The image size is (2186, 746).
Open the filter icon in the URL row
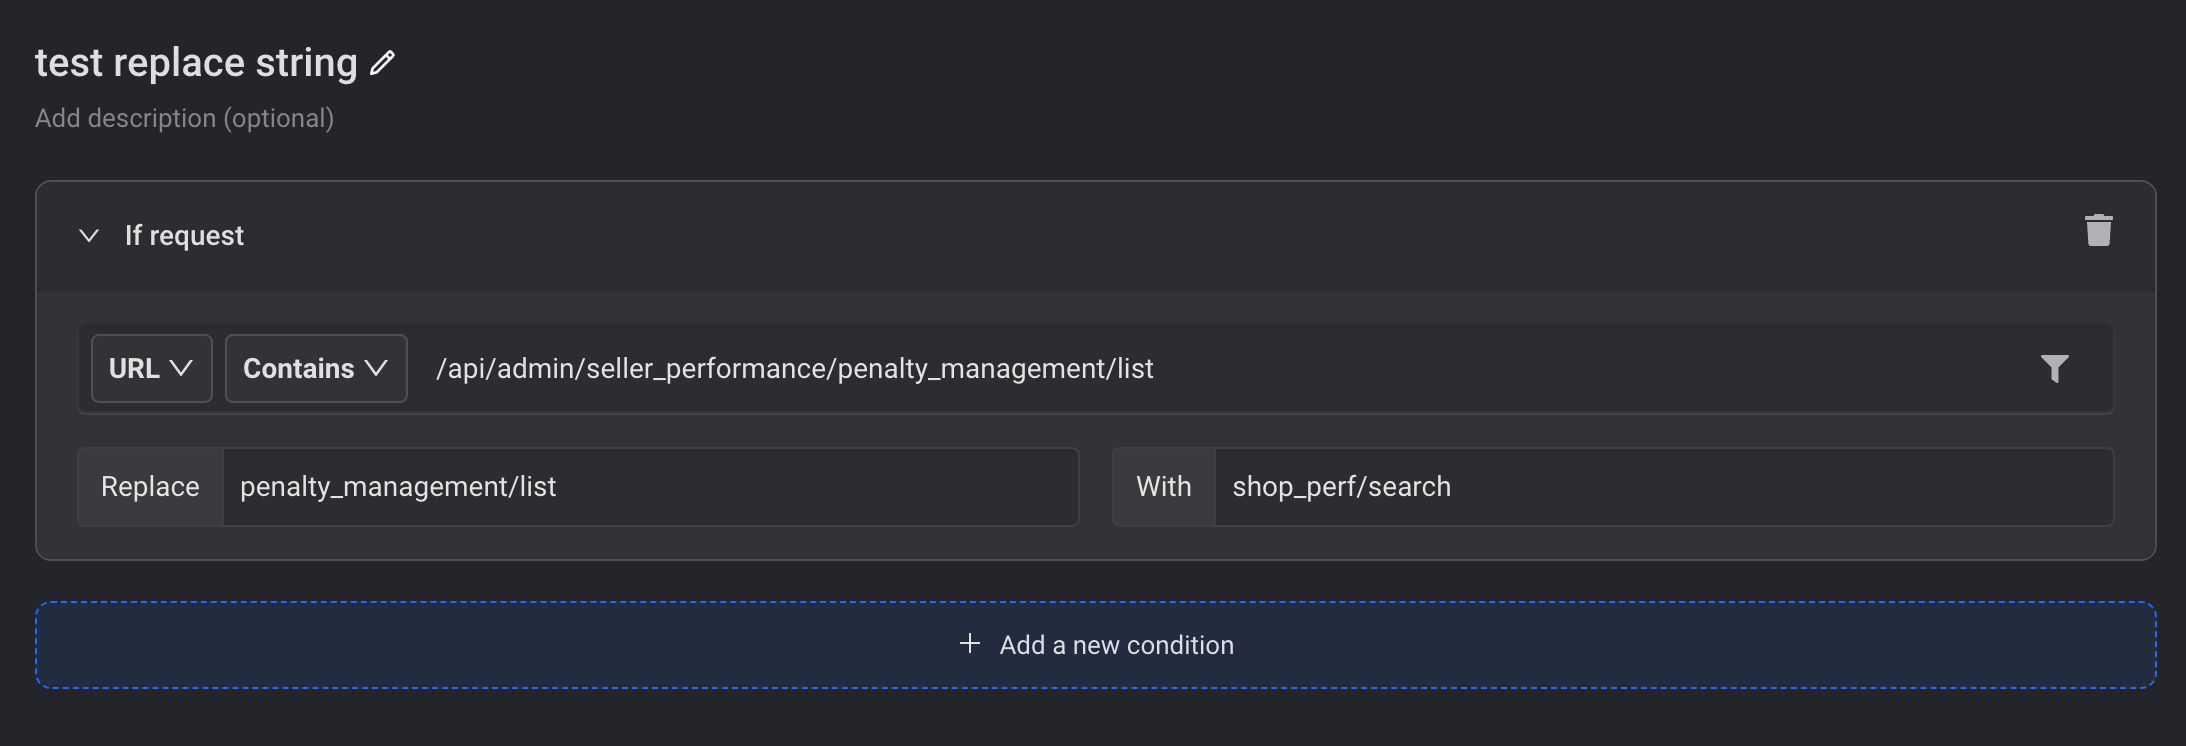tap(2054, 369)
